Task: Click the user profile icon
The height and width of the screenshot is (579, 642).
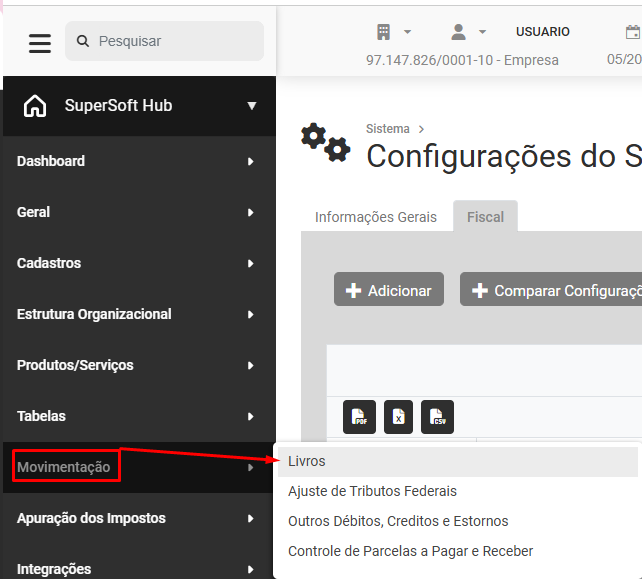Action: pos(459,32)
